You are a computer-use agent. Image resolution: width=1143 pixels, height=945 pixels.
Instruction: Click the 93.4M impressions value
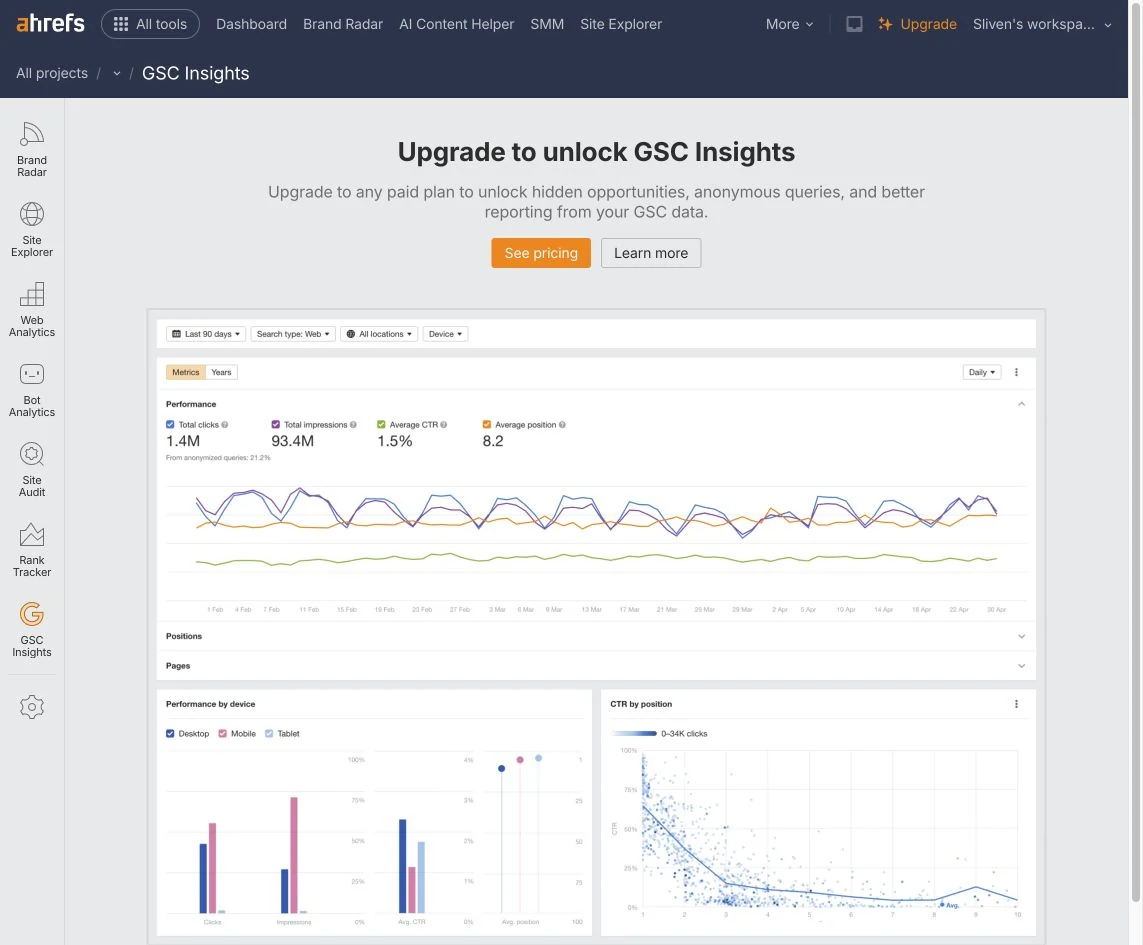pyautogui.click(x=292, y=441)
